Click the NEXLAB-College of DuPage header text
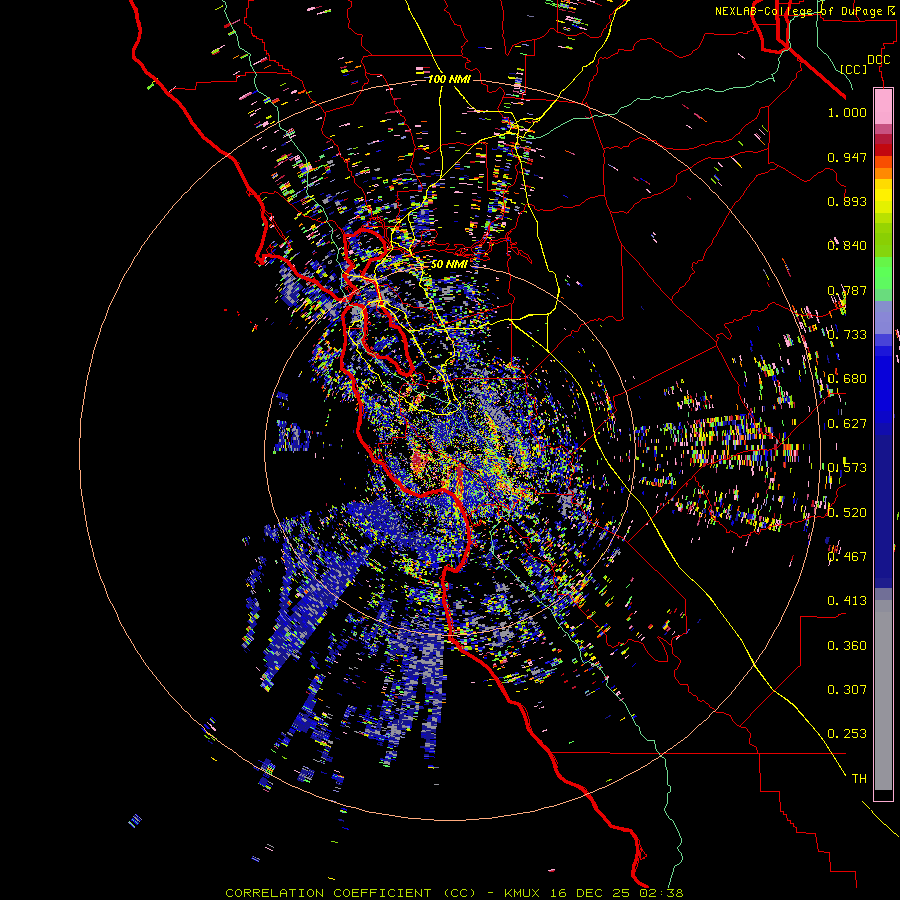 pos(804,11)
